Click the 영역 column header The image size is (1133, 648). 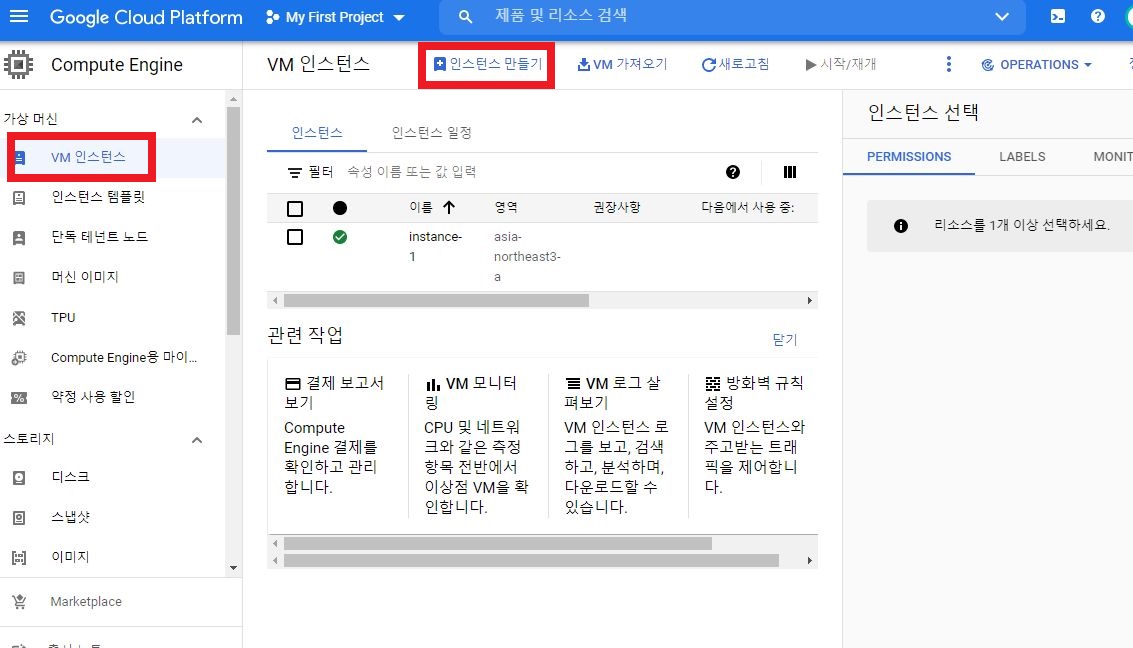click(x=506, y=207)
